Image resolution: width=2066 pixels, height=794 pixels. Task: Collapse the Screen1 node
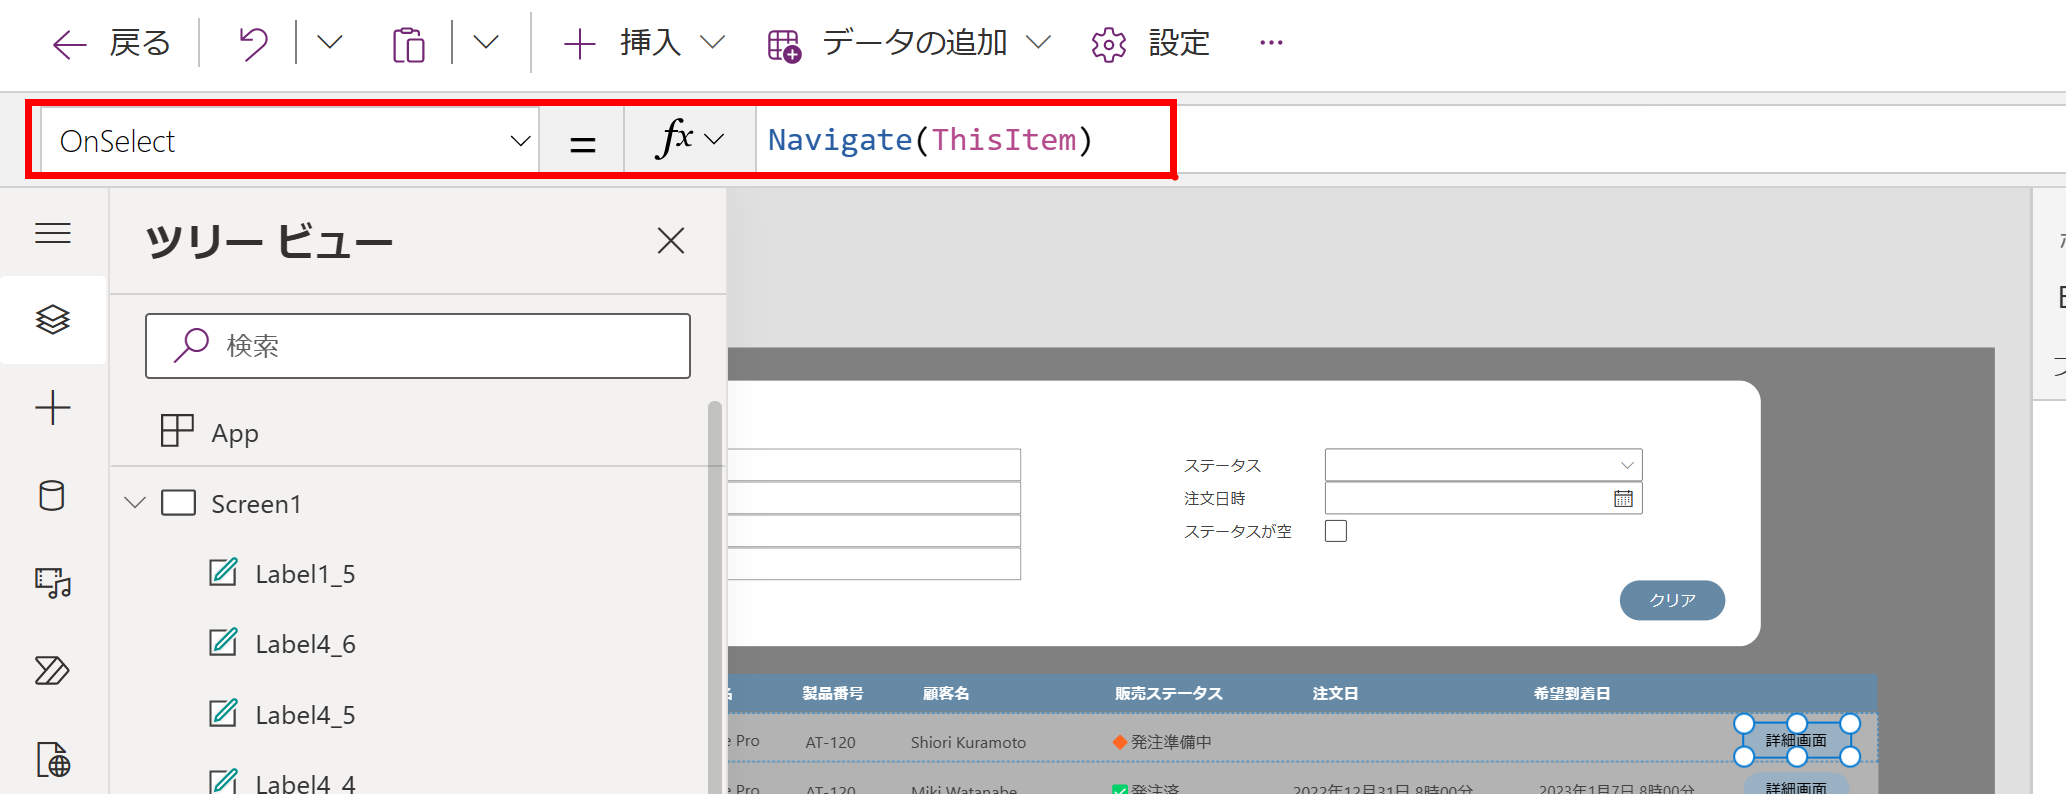pos(135,503)
